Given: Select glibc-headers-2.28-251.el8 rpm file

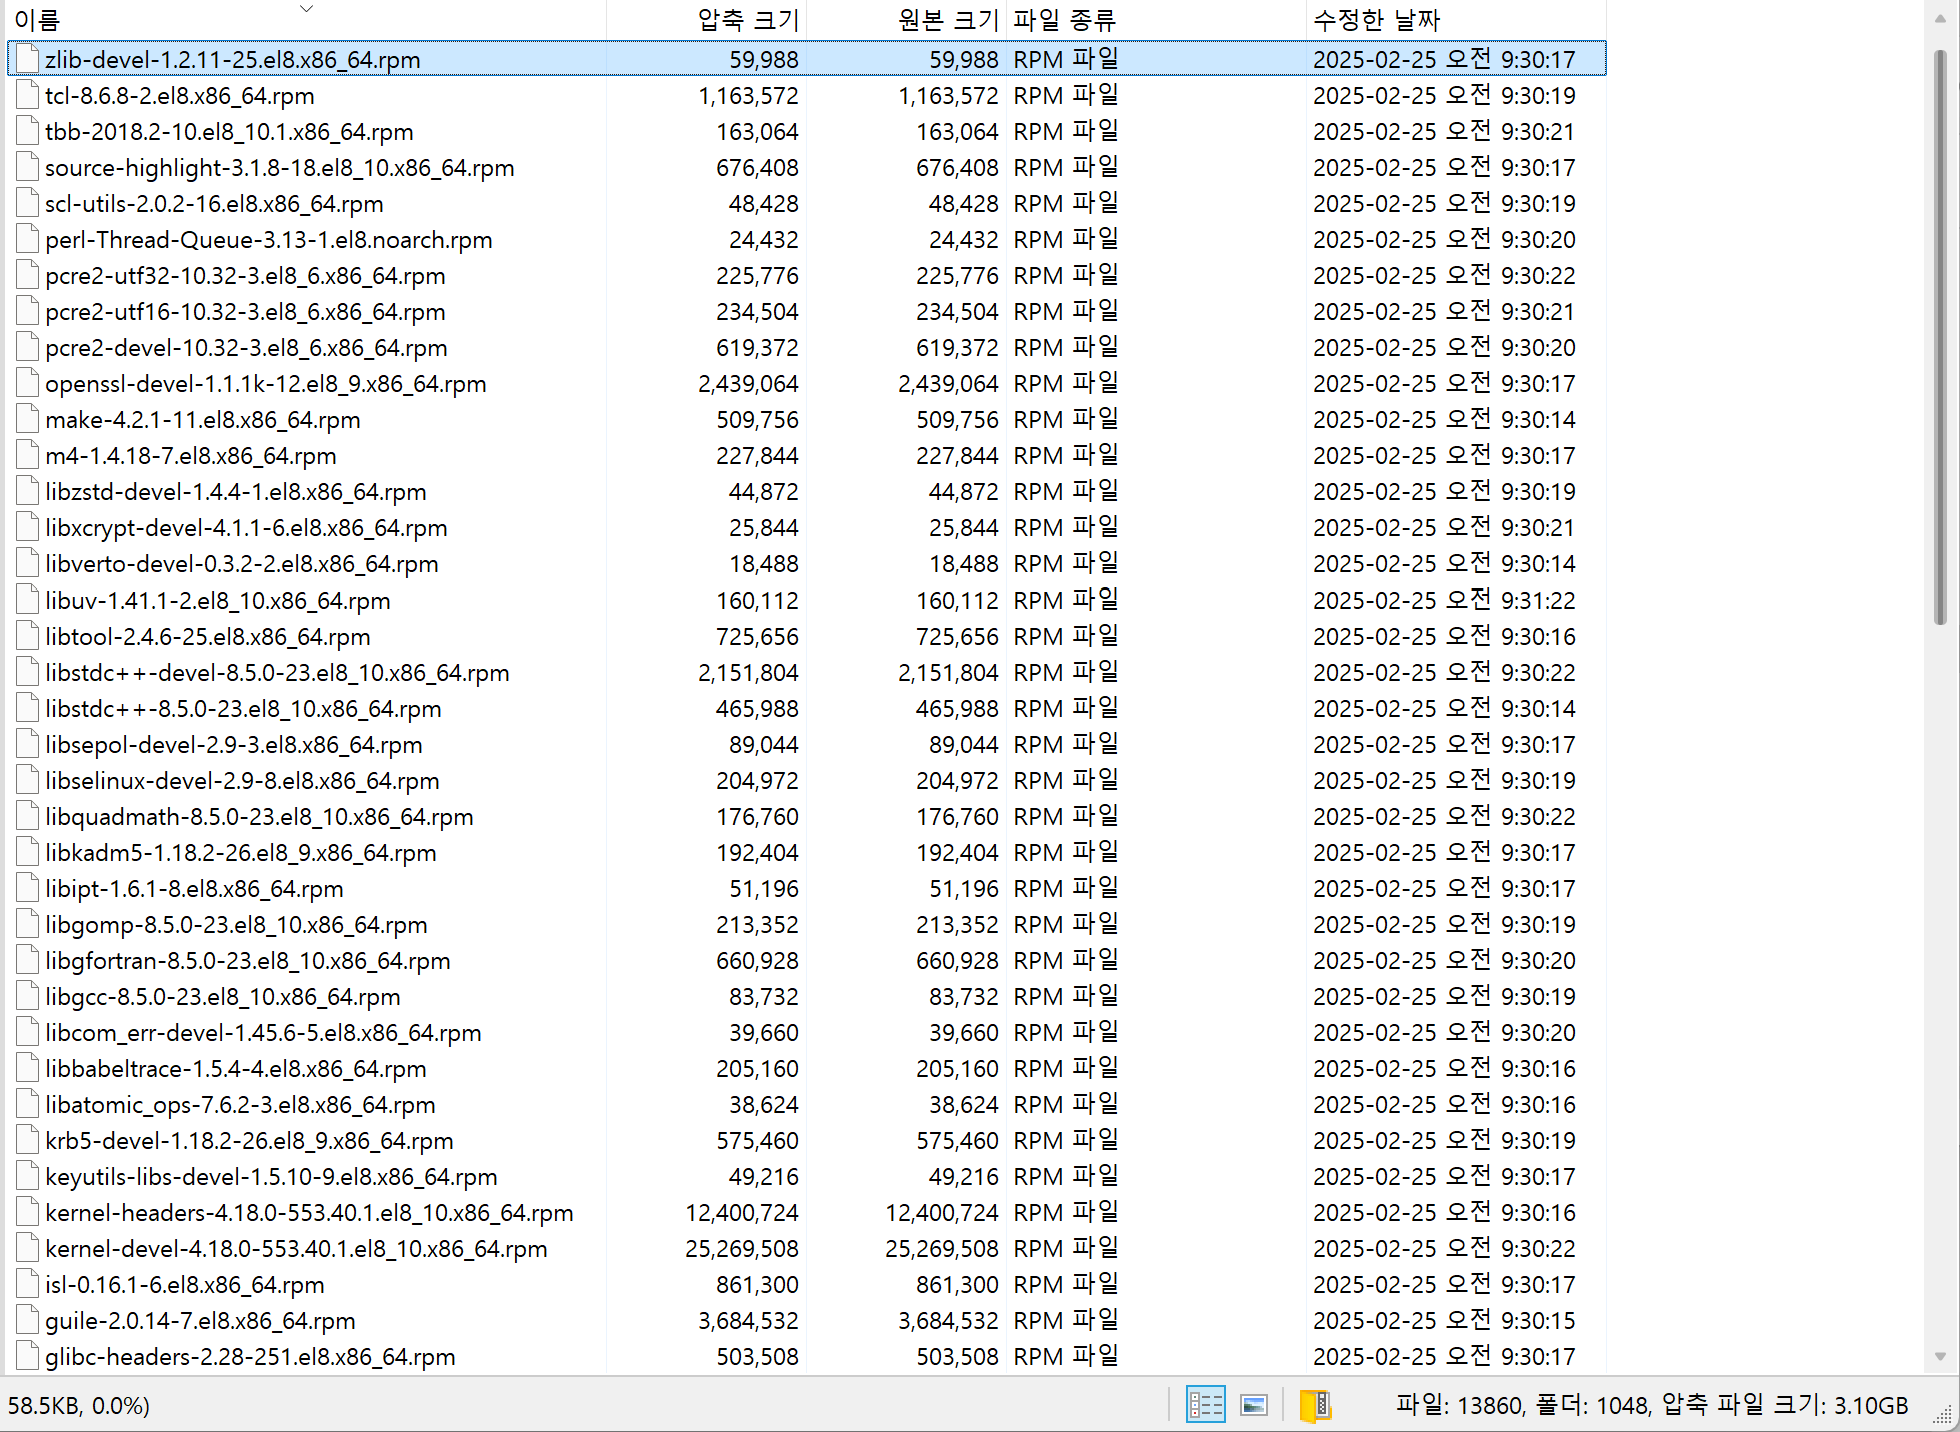Looking at the screenshot, I should pyautogui.click(x=250, y=1357).
